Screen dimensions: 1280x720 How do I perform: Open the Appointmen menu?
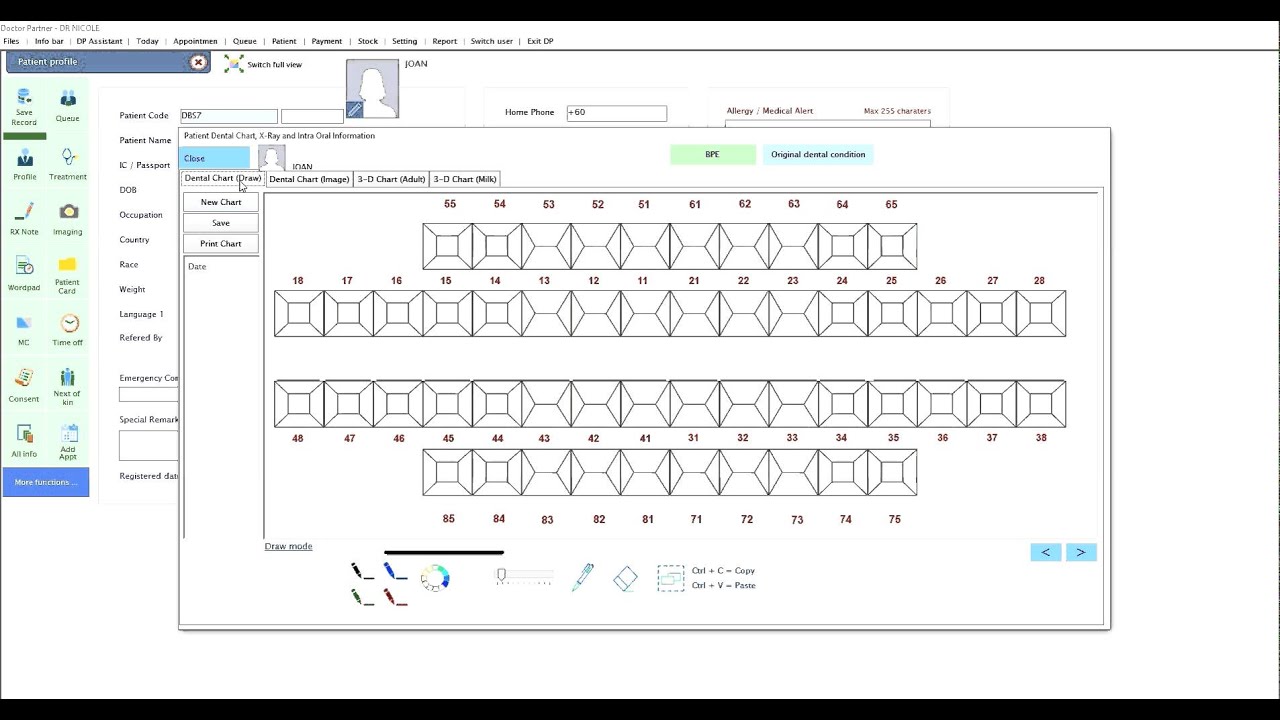click(195, 41)
